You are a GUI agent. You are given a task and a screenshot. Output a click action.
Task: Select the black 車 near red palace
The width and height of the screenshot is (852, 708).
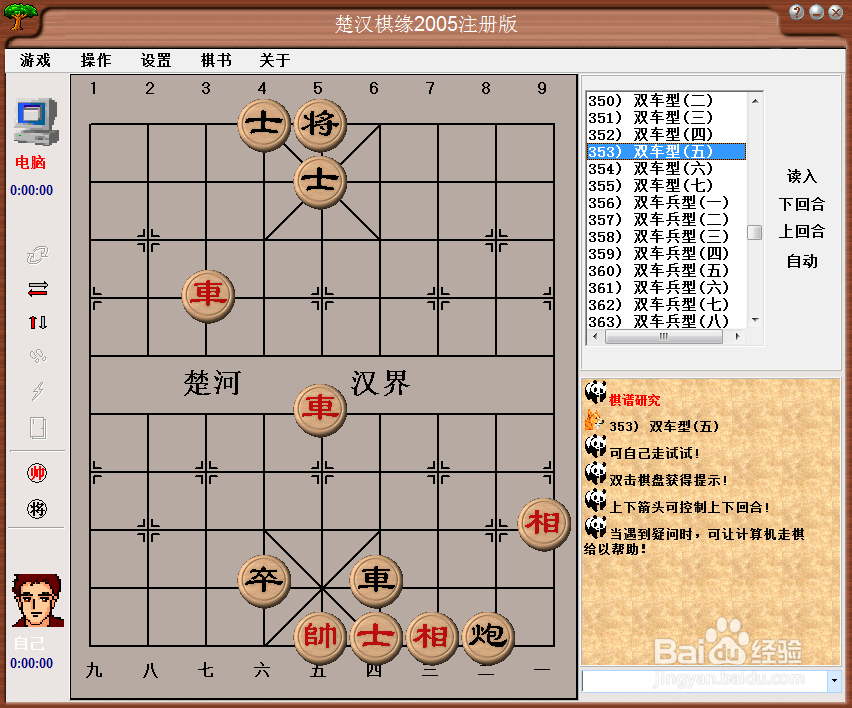(x=376, y=580)
